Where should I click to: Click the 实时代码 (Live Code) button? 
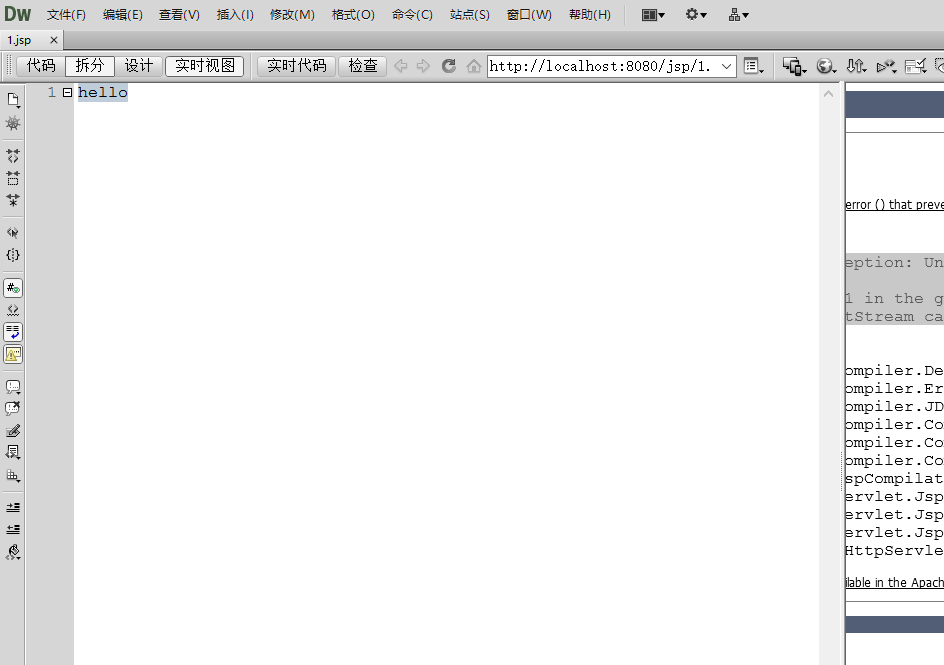(297, 66)
